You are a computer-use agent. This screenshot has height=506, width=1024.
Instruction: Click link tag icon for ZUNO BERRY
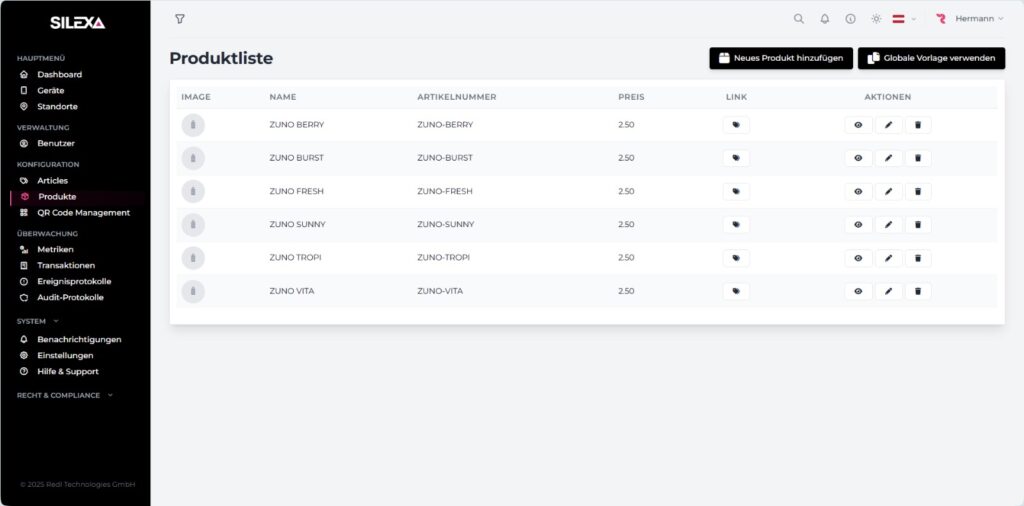tap(736, 125)
